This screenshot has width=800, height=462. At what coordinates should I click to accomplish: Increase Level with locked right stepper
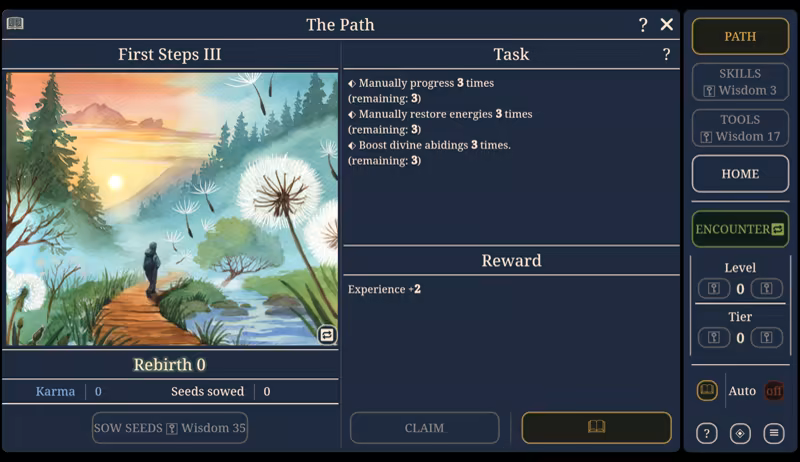tap(766, 289)
